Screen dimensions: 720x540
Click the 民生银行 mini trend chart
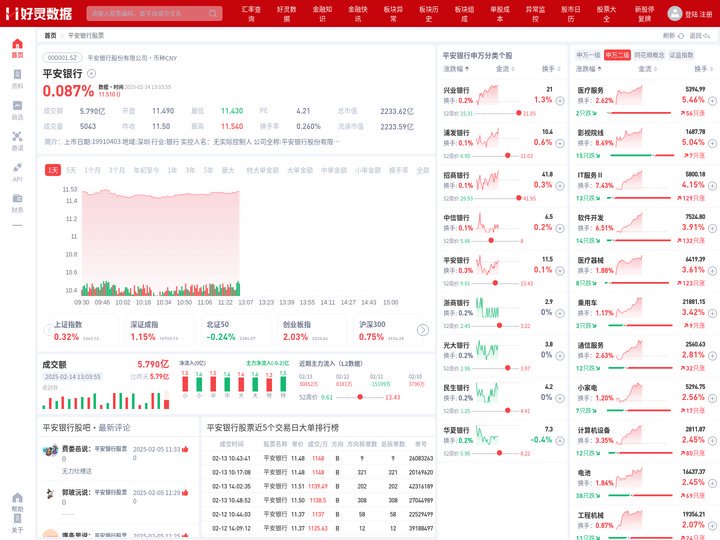click(487, 393)
